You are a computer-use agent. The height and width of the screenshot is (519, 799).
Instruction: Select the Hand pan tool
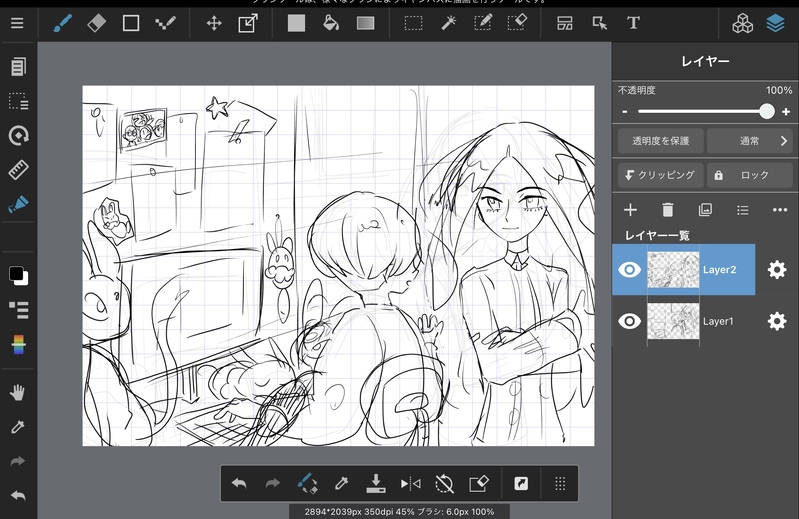coord(18,393)
